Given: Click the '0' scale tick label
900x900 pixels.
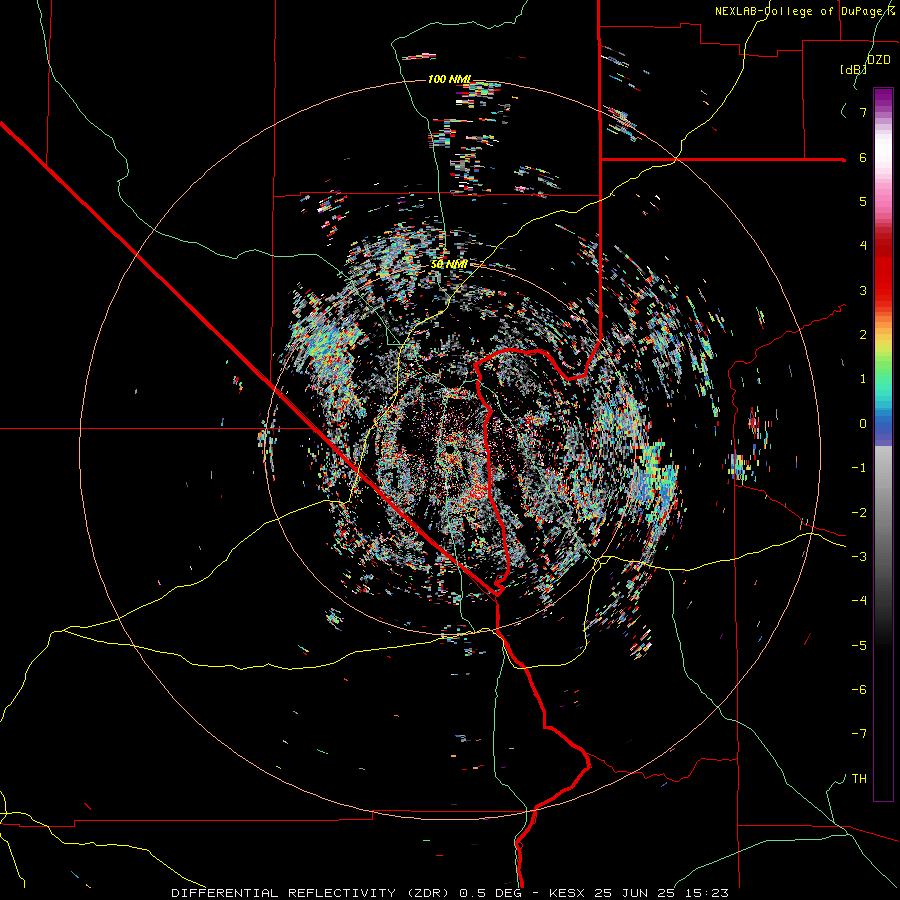Looking at the screenshot, I should 863,424.
